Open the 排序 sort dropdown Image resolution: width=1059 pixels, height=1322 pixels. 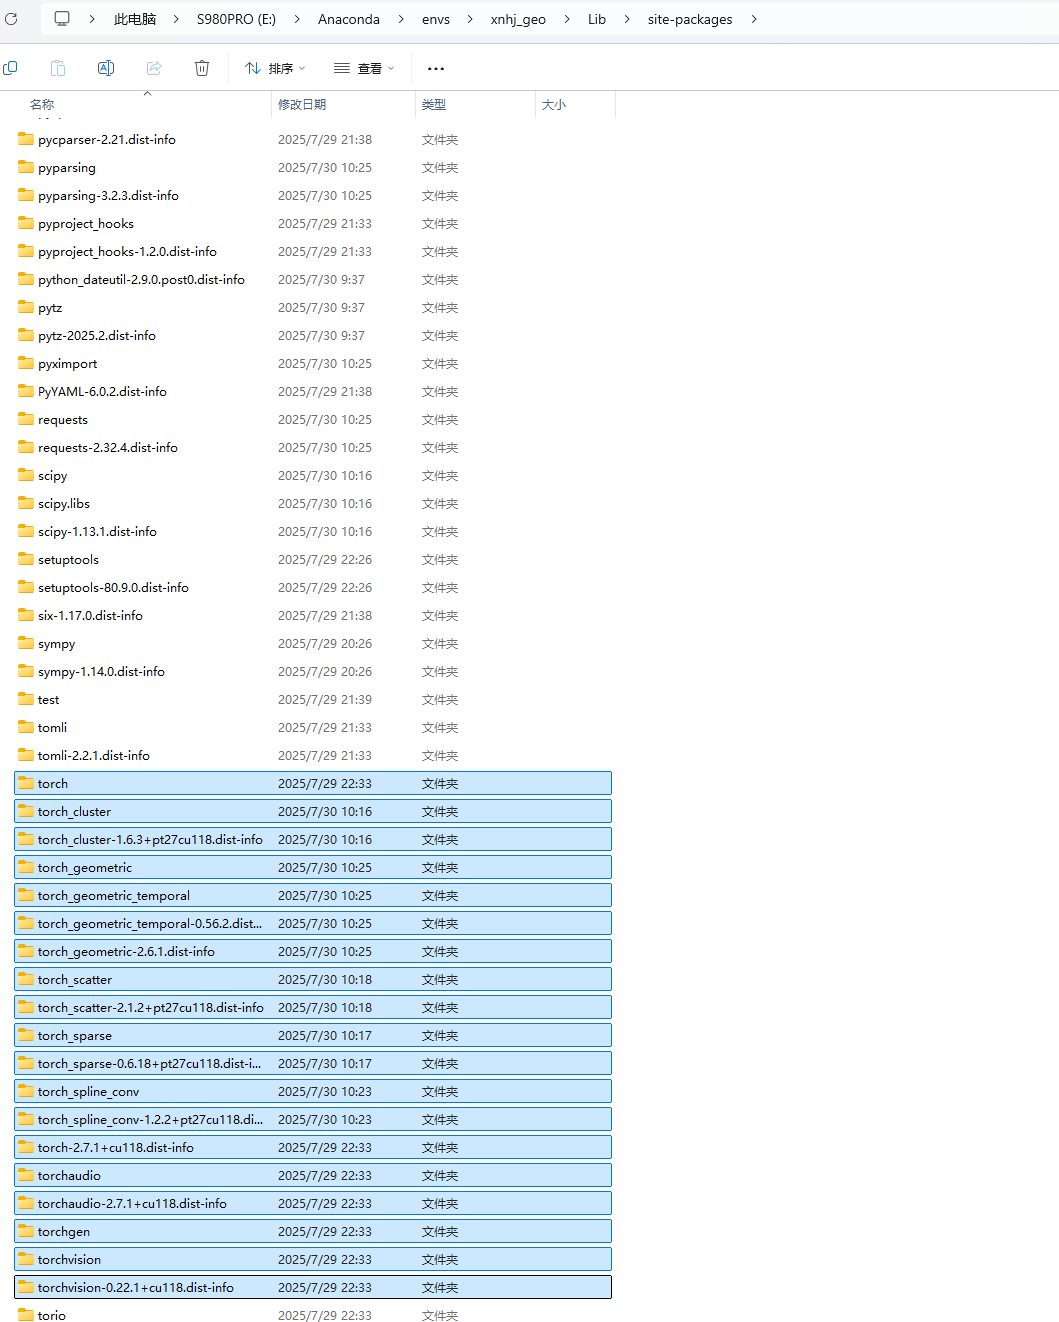[275, 69]
